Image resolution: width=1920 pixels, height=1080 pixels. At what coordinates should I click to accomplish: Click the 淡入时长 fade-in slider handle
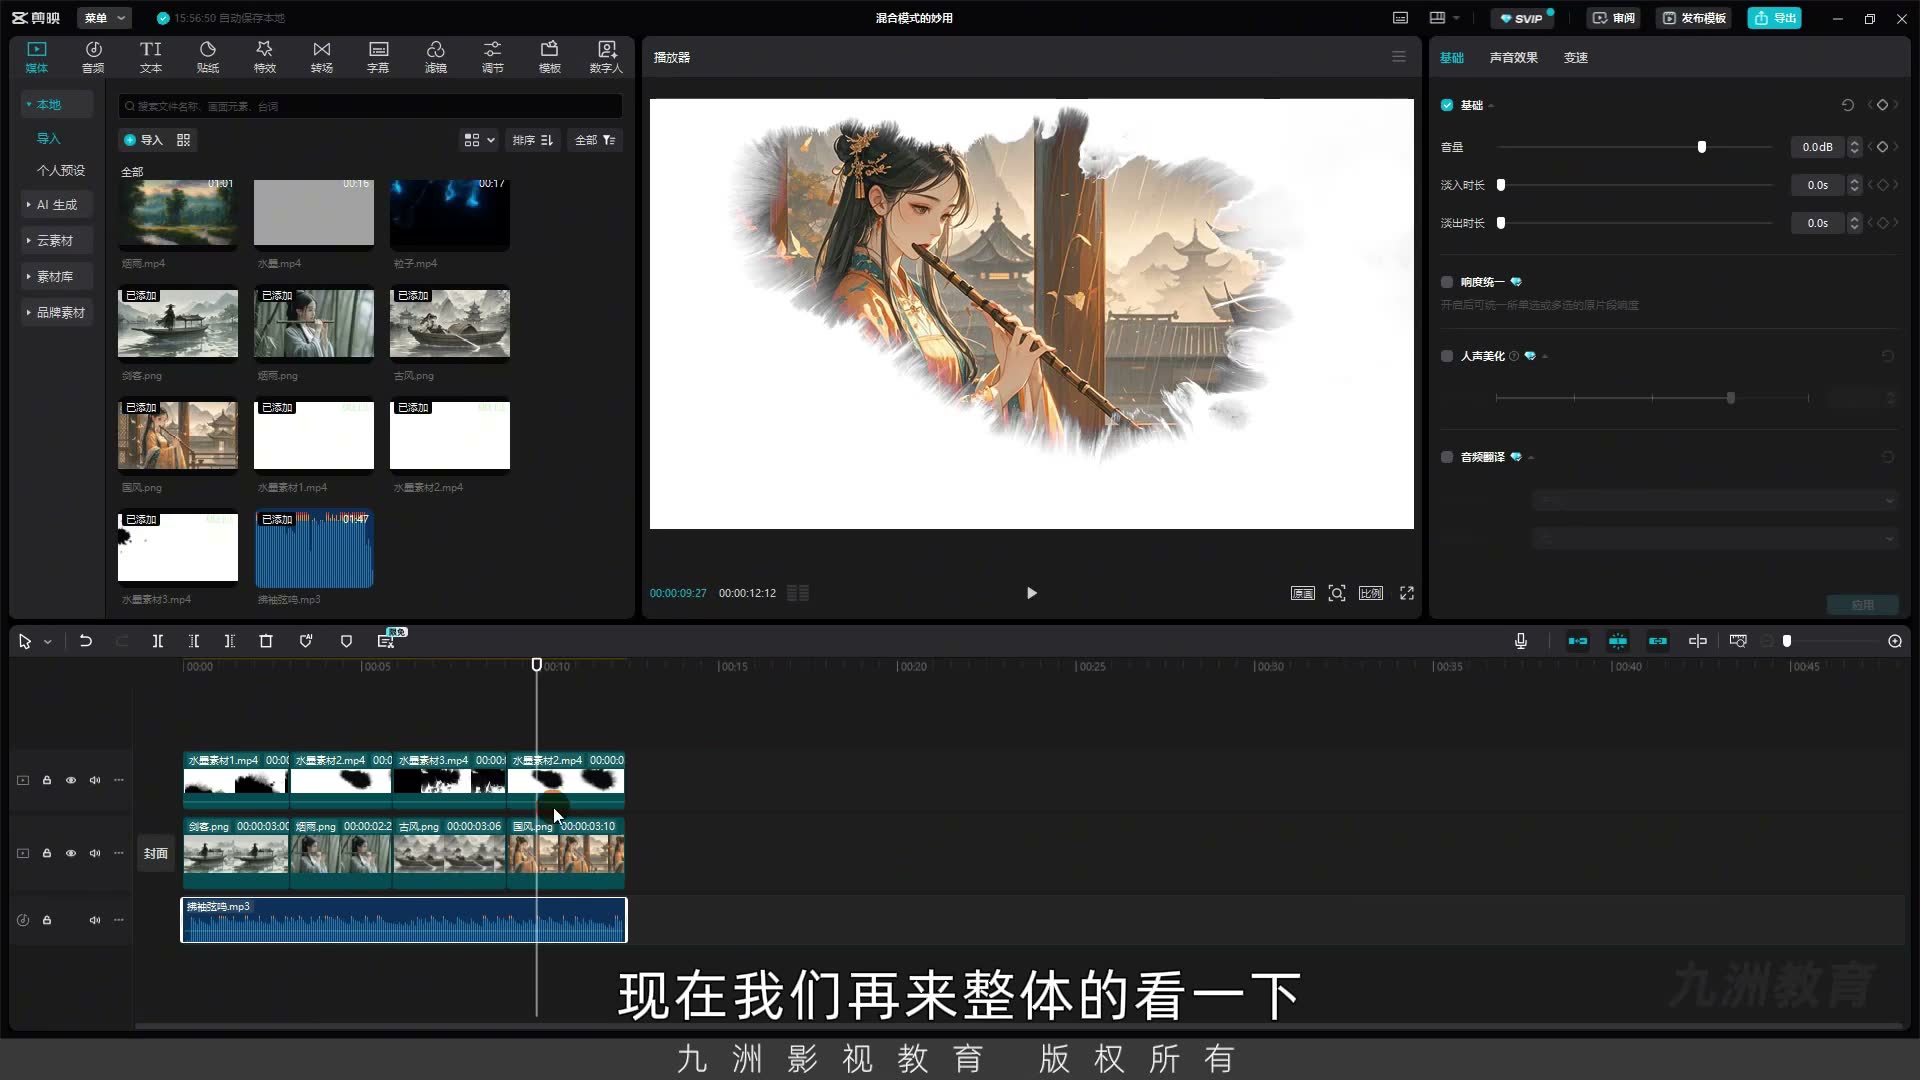click(1501, 185)
